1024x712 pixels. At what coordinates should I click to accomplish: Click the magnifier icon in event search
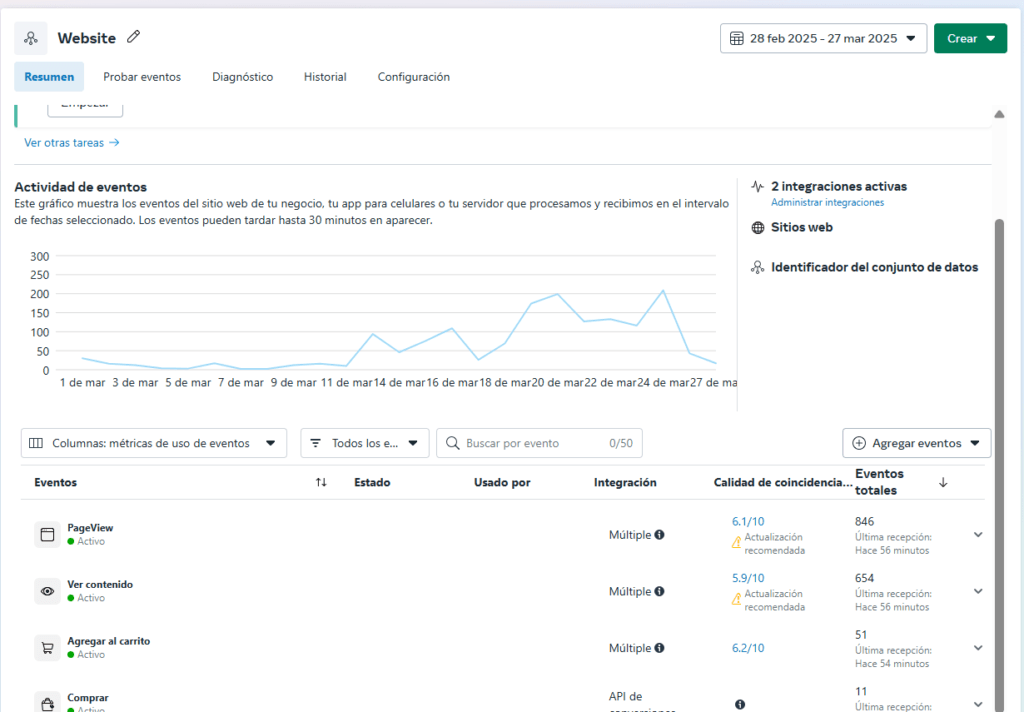tap(453, 443)
